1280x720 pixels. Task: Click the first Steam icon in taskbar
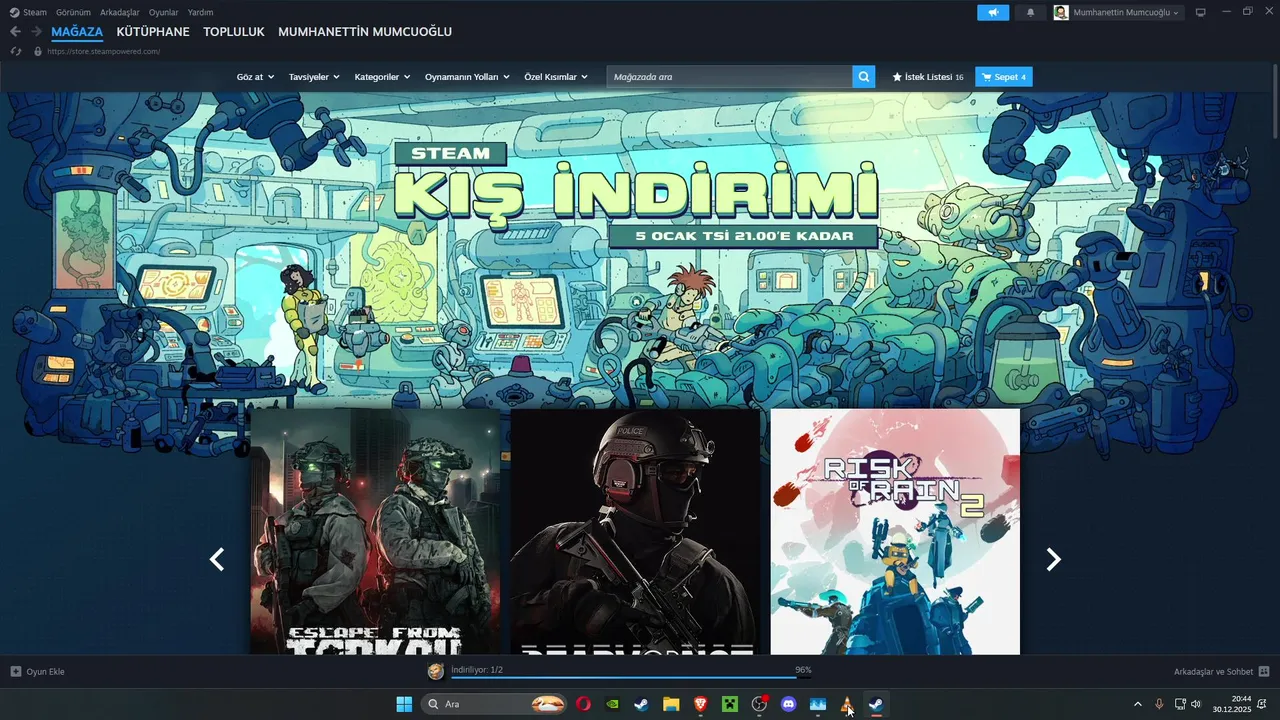click(641, 704)
